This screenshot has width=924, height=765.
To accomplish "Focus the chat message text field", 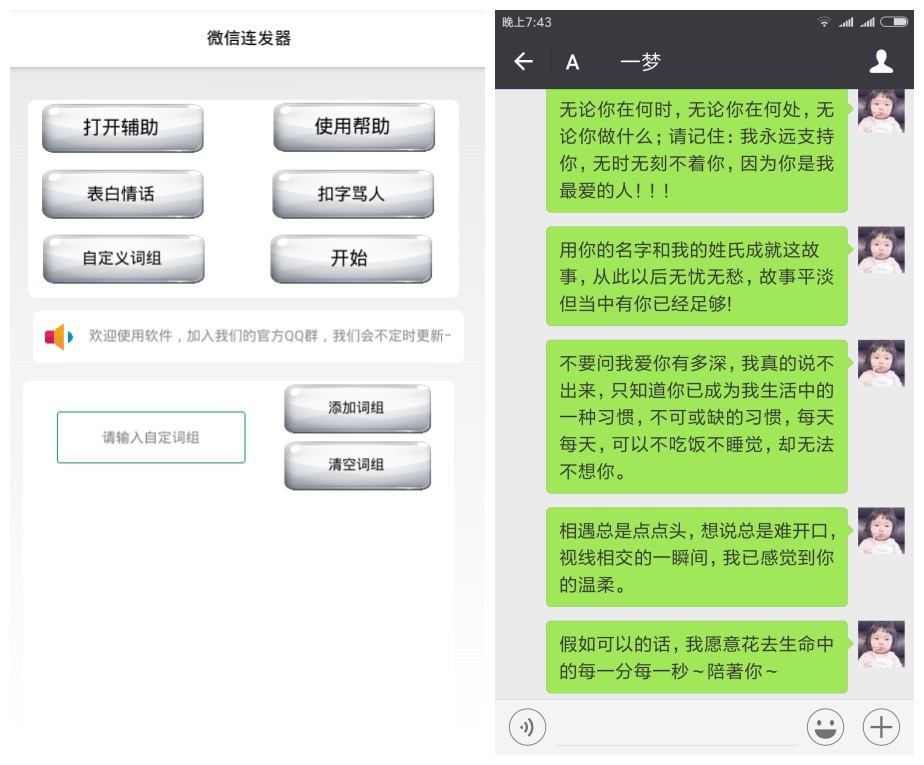I will [676, 728].
